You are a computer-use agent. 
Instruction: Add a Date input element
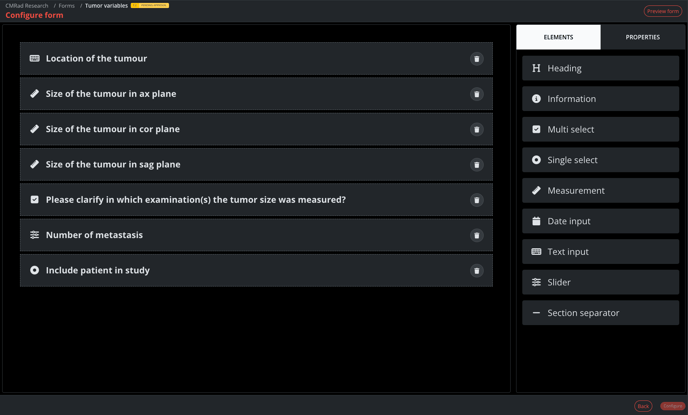tap(600, 221)
